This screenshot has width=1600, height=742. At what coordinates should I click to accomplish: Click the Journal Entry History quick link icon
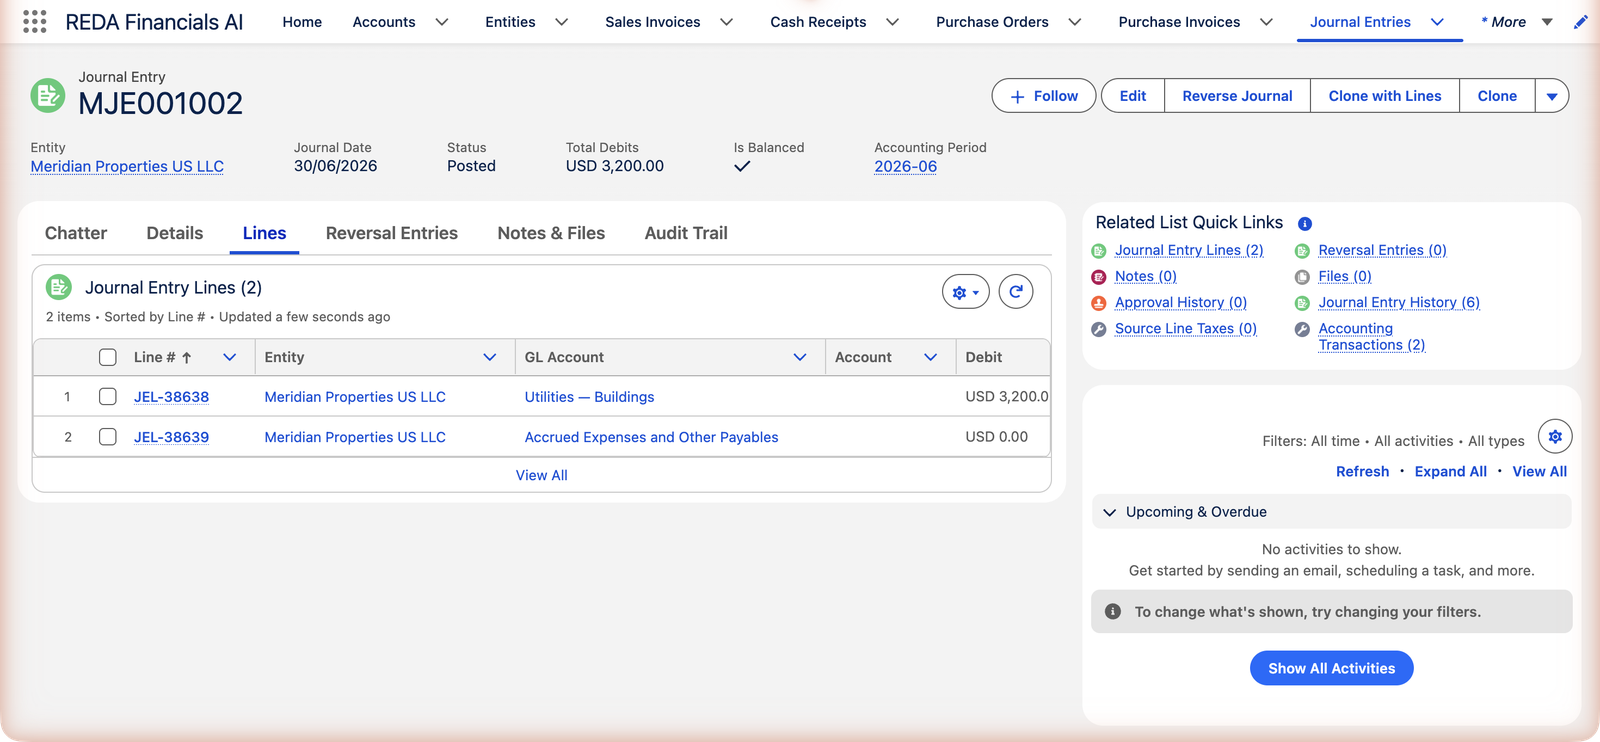1302,303
